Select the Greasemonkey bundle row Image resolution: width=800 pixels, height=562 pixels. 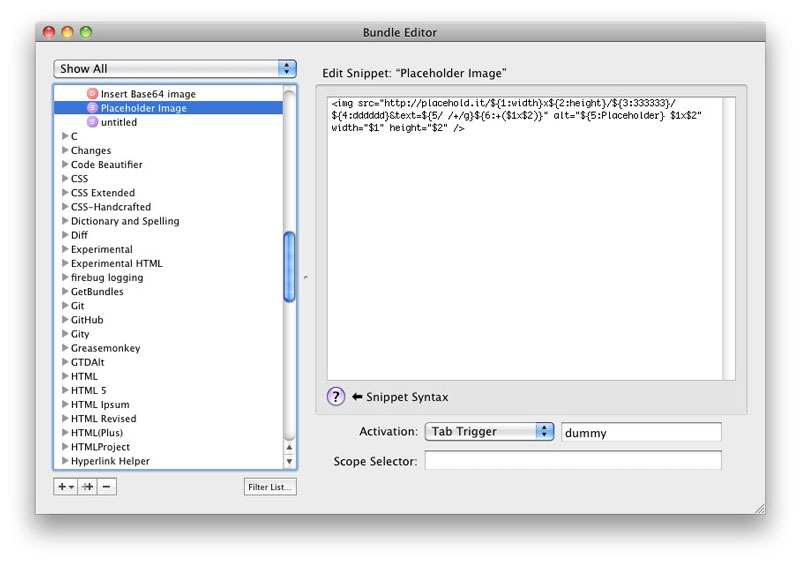(x=105, y=348)
